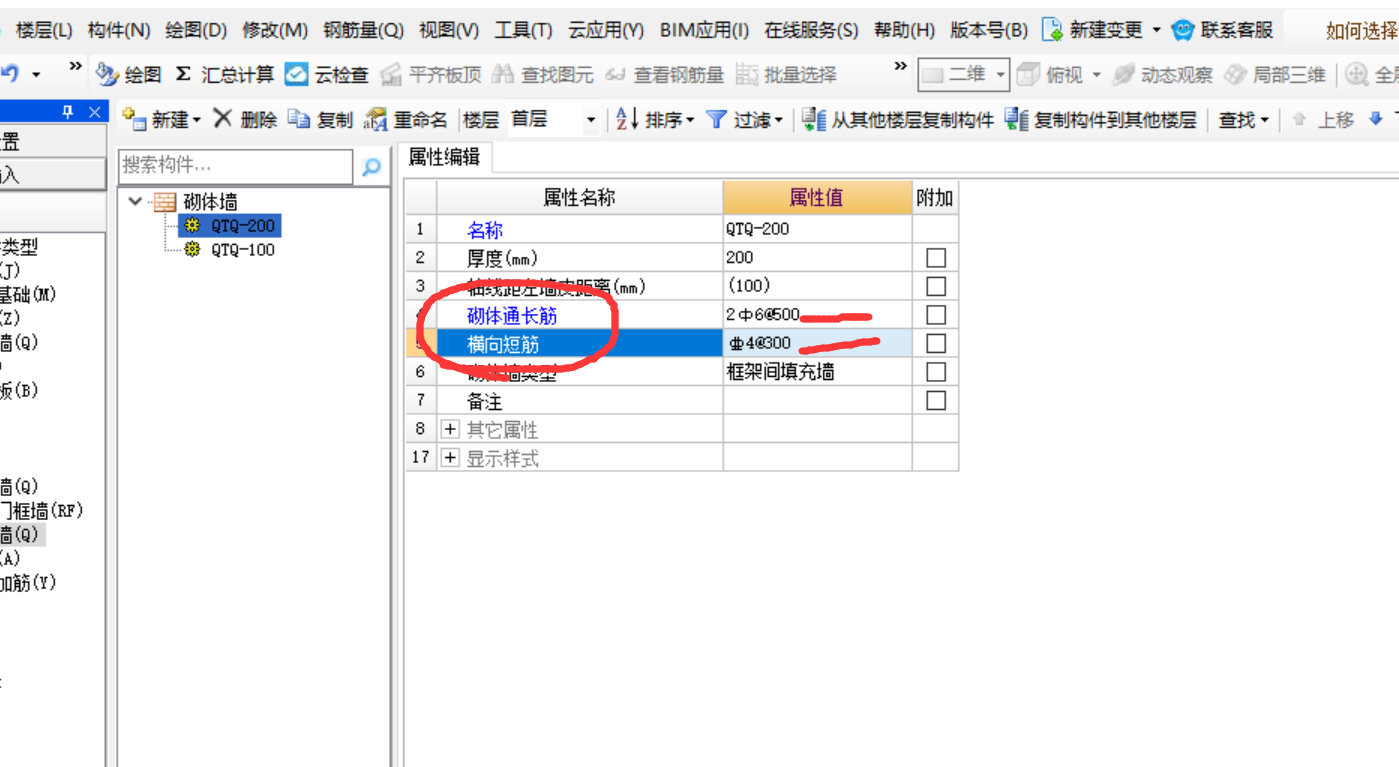The image size is (1399, 767).
Task: Open the 工具(T) menu
Action: [523, 30]
